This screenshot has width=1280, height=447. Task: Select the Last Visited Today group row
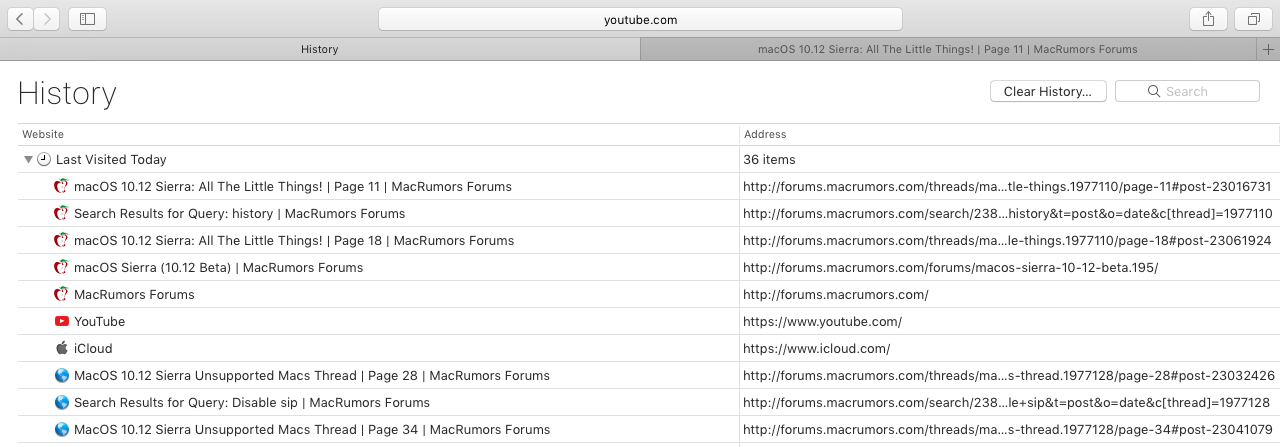click(x=649, y=159)
